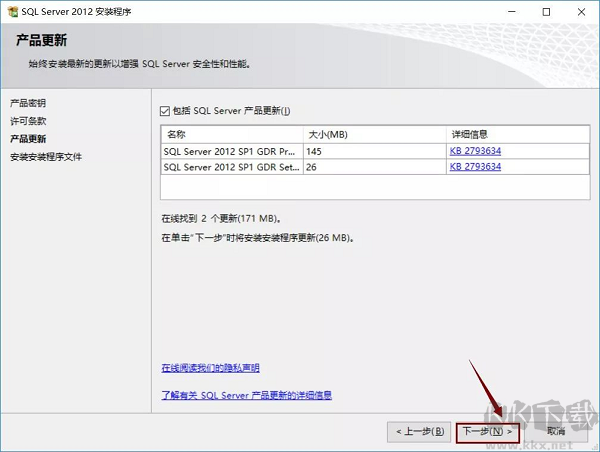Close the SQL Server 2012 安装程序 window
This screenshot has width=600, height=452.
pyautogui.click(x=581, y=12)
